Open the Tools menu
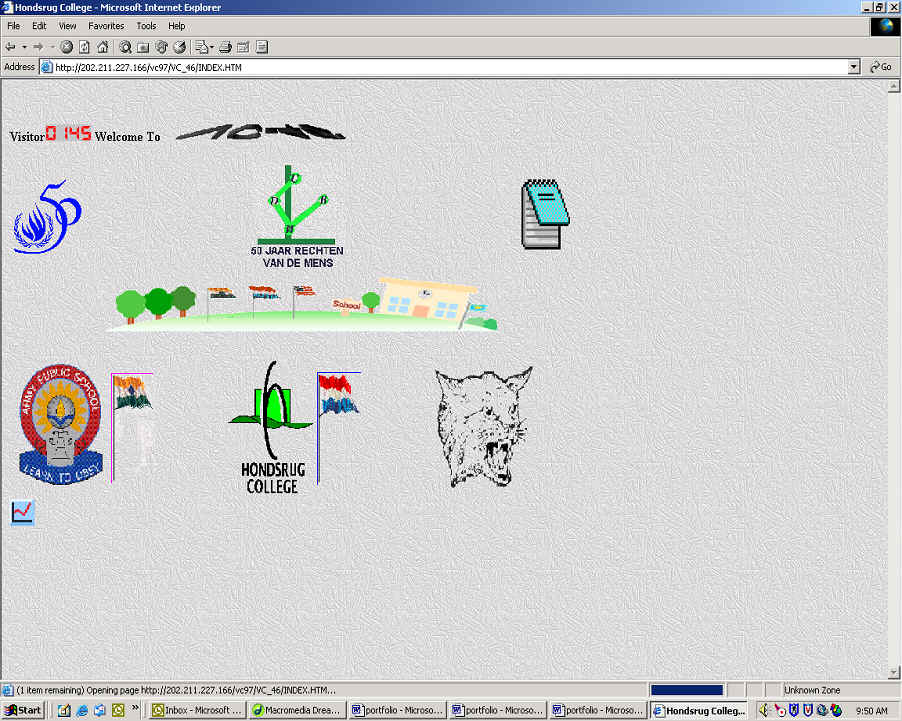The width and height of the screenshot is (902, 721). tap(146, 26)
